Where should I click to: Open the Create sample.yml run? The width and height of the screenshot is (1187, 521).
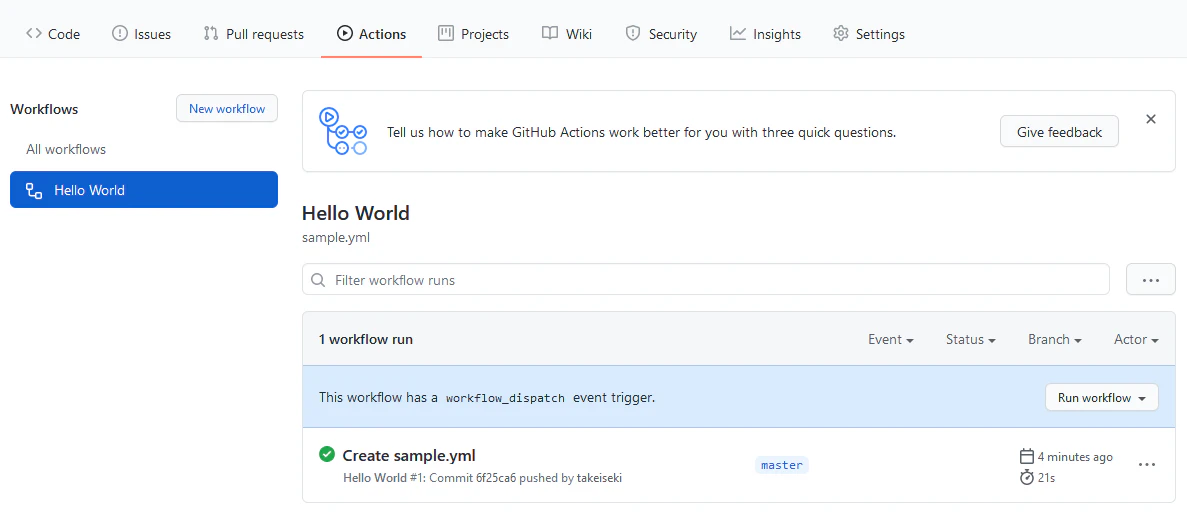(x=409, y=455)
